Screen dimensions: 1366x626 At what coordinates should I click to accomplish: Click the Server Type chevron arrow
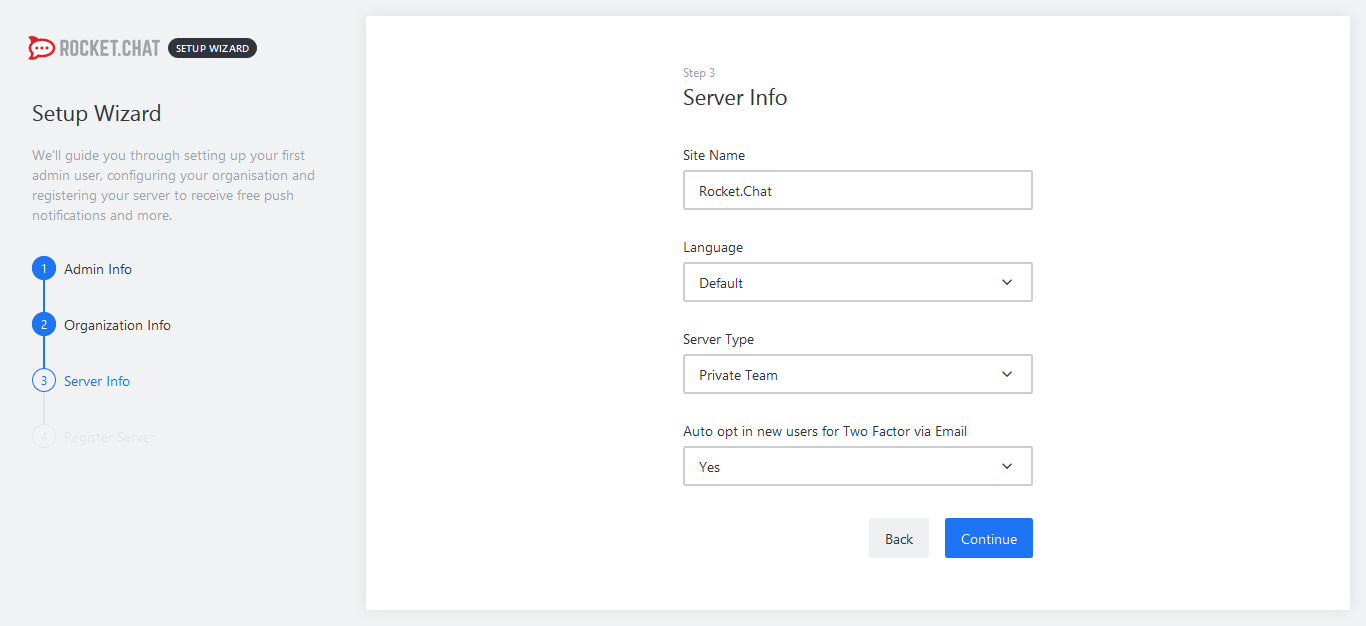point(1007,374)
